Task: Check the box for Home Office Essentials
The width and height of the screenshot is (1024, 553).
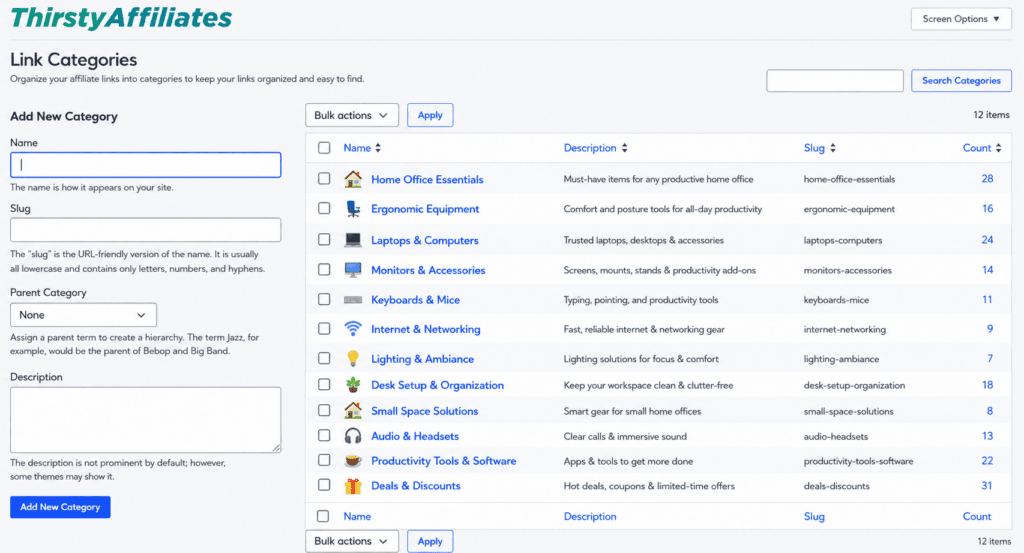Action: 324,178
